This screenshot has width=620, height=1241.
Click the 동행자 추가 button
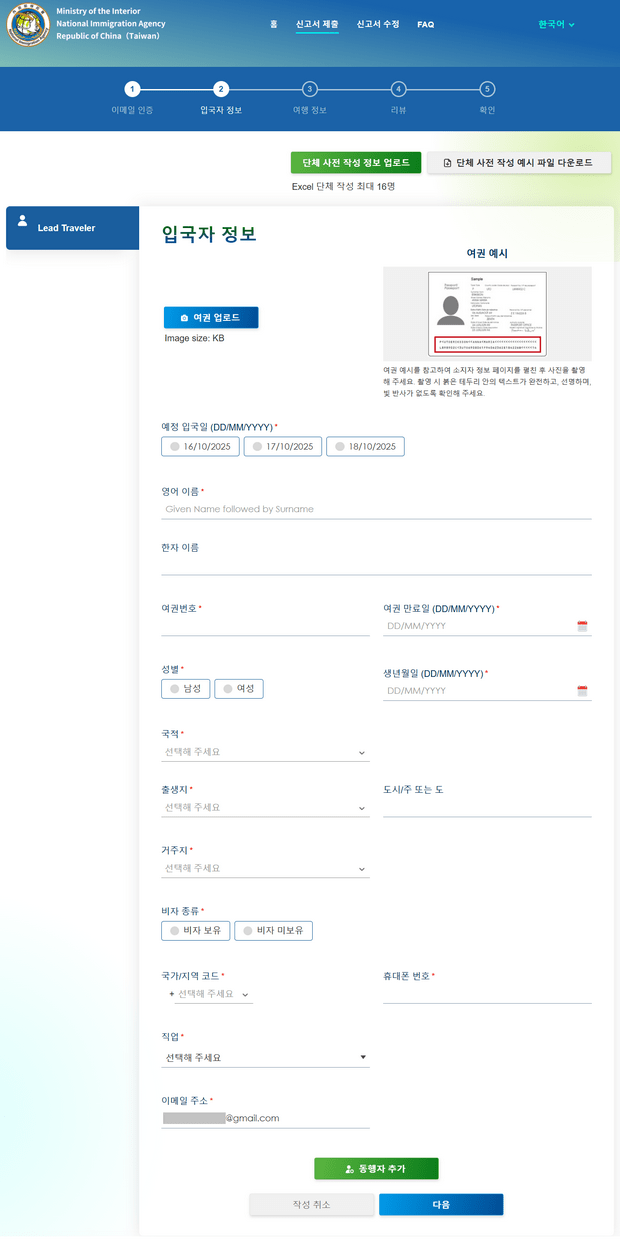pos(376,1169)
